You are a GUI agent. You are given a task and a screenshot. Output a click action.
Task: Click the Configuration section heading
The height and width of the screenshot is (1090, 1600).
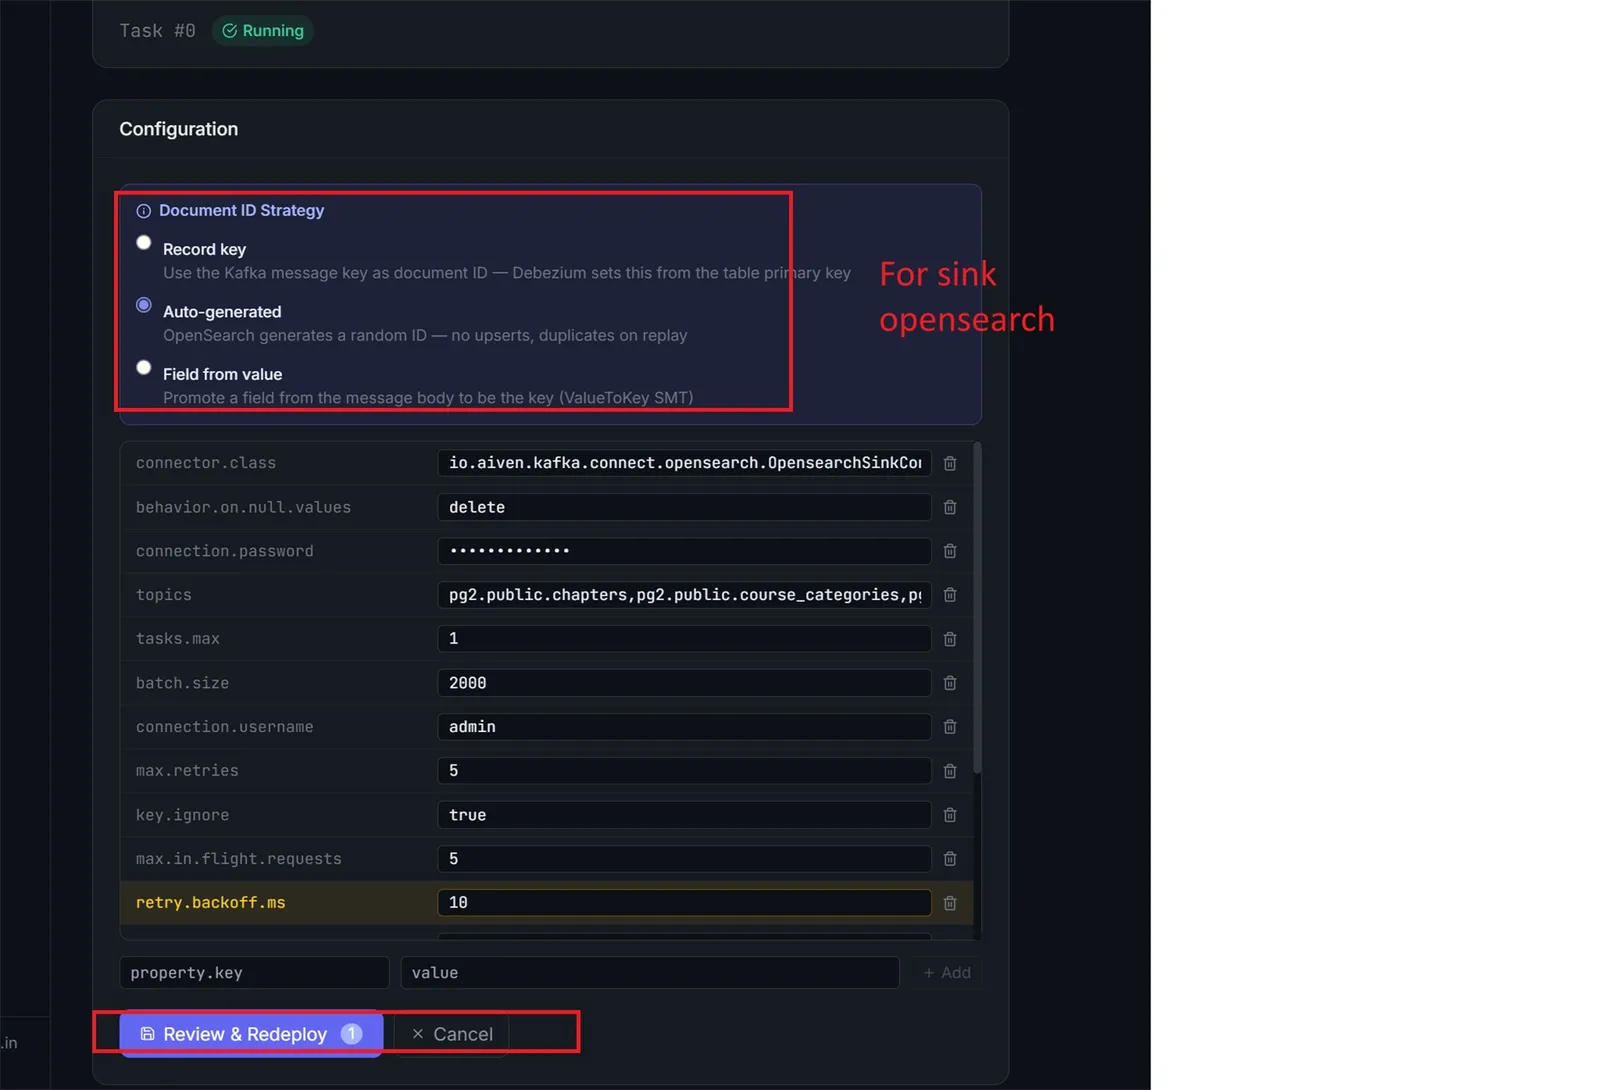tap(179, 129)
